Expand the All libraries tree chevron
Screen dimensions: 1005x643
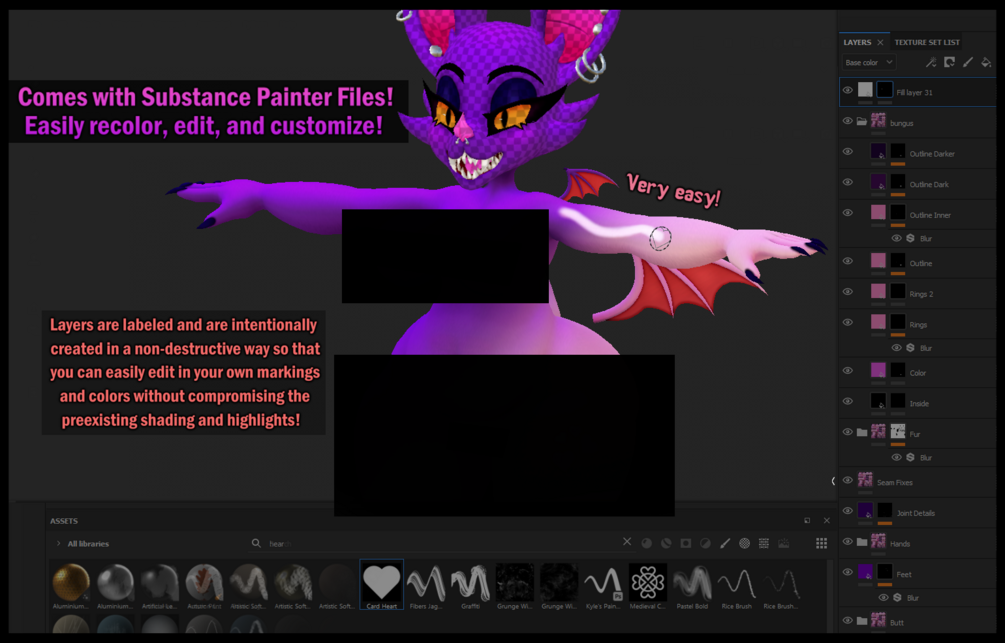click(x=58, y=543)
